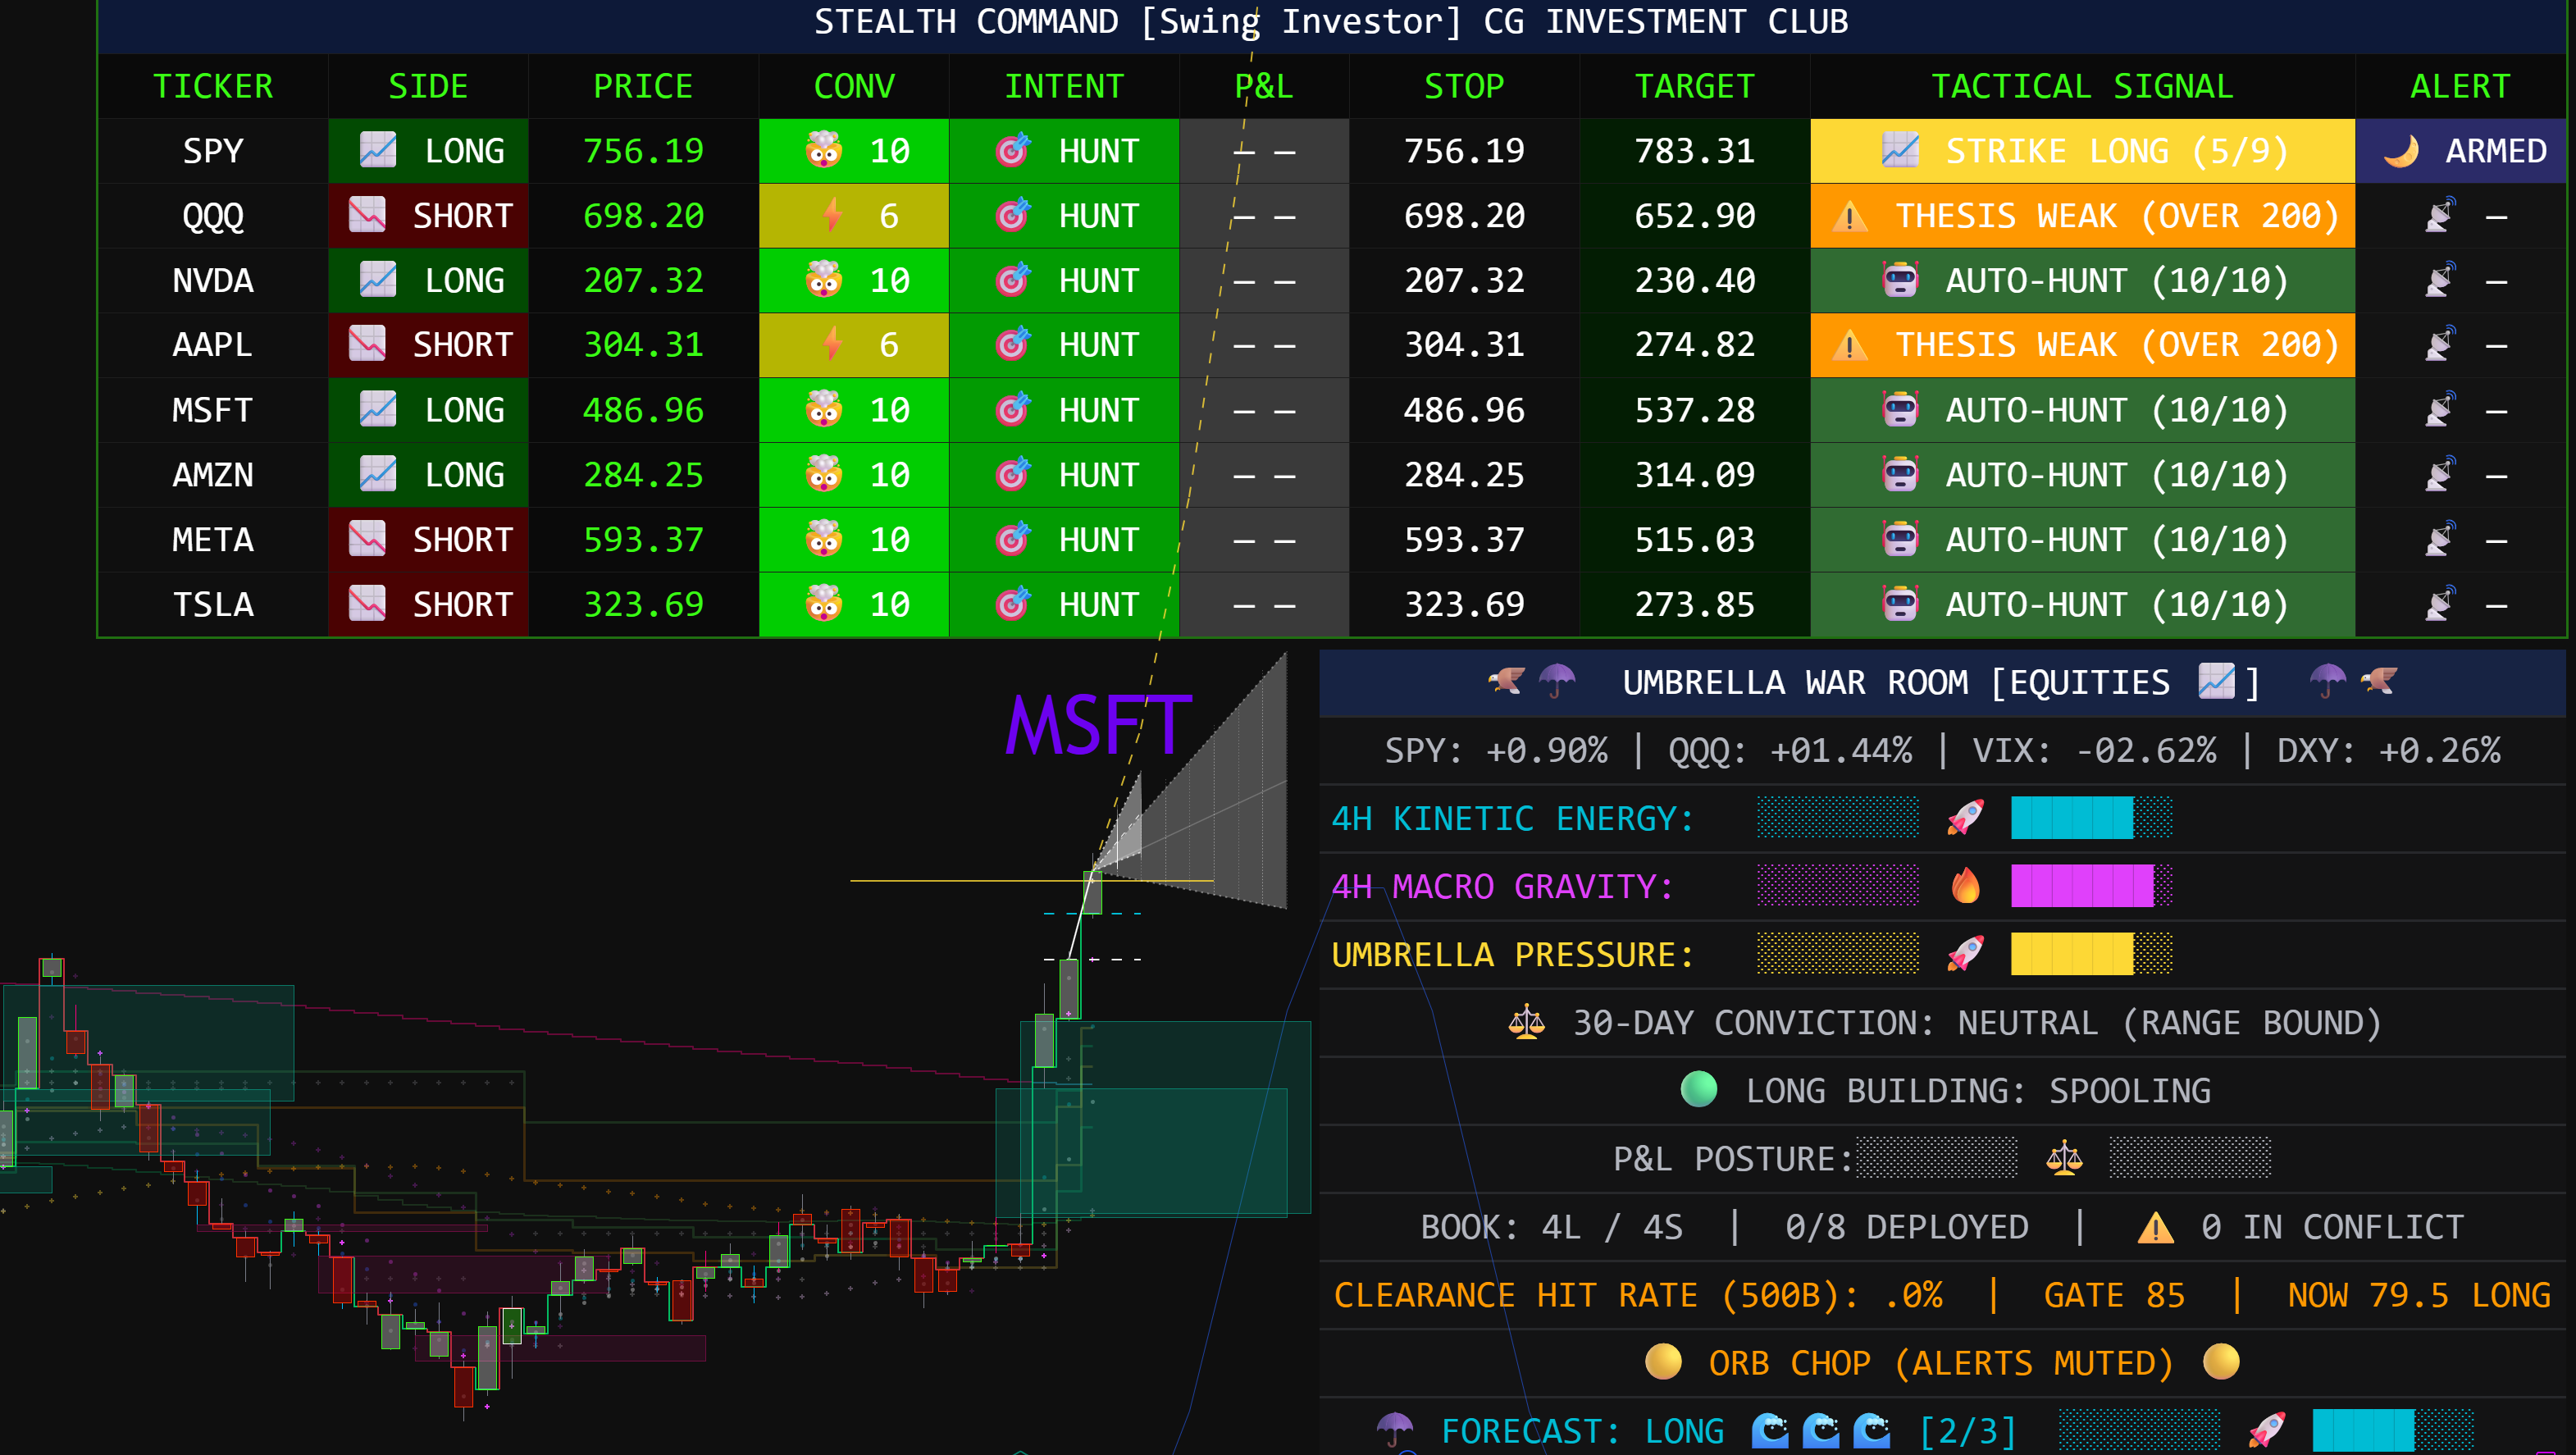Click the chart icon in STRIKE LONG signal
This screenshot has height=1455, width=2576.
coord(1900,151)
